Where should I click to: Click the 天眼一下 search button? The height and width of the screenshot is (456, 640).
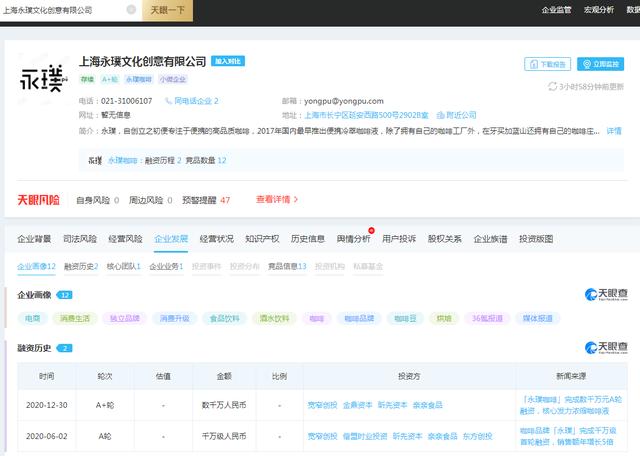tap(166, 10)
